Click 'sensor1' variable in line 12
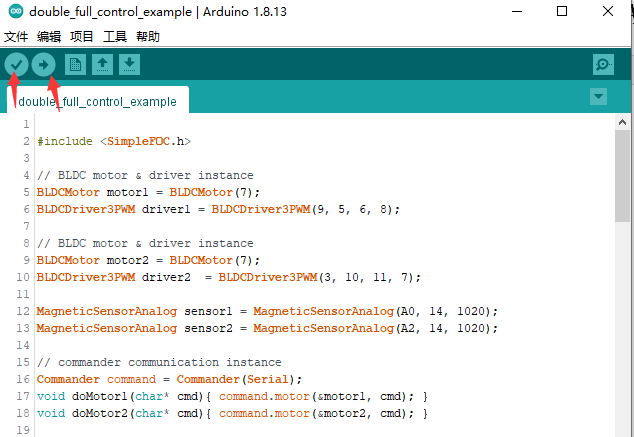The width and height of the screenshot is (634, 437). tap(208, 311)
